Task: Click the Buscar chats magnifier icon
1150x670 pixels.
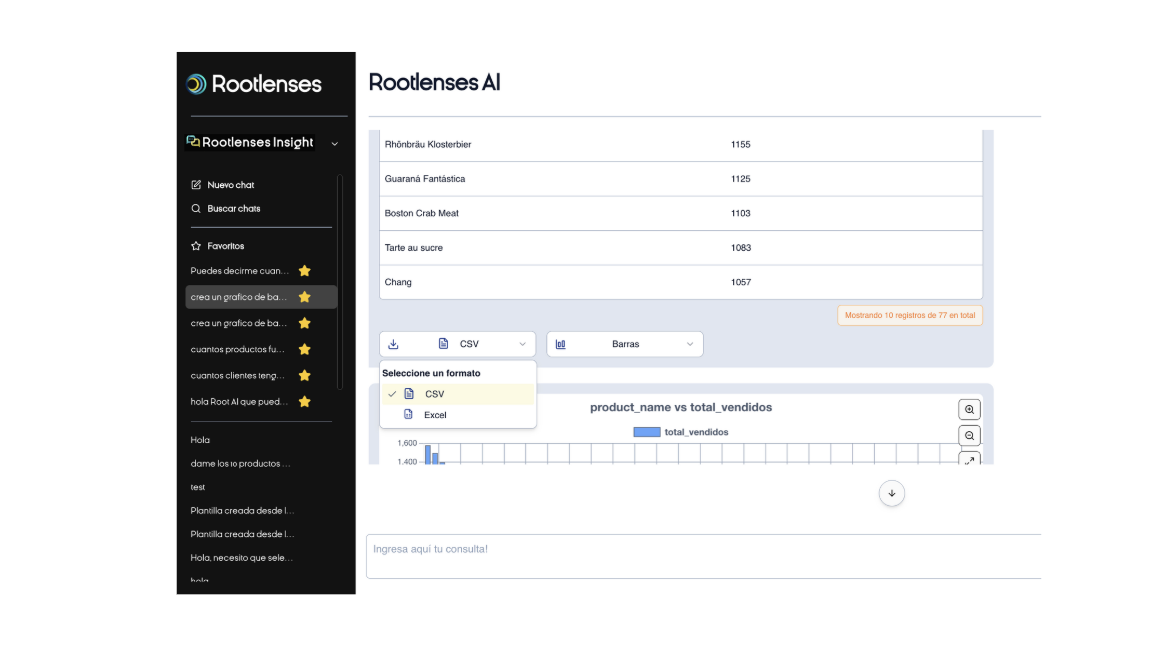Action: (x=195, y=208)
